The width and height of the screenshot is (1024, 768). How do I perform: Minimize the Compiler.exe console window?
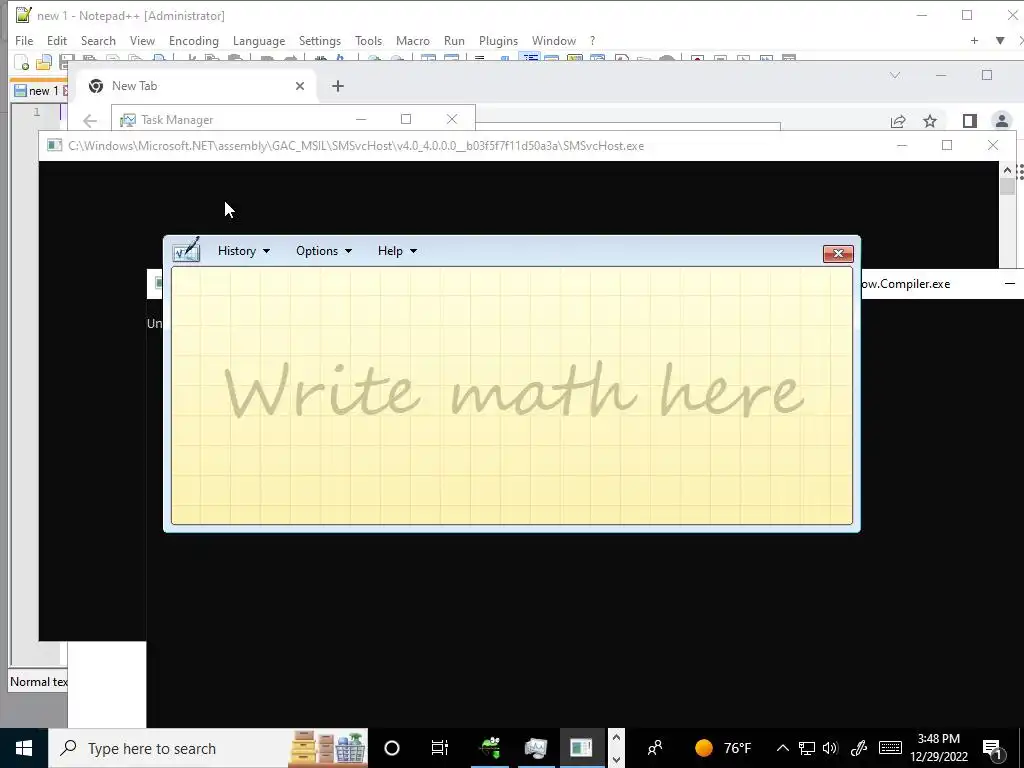click(1009, 283)
